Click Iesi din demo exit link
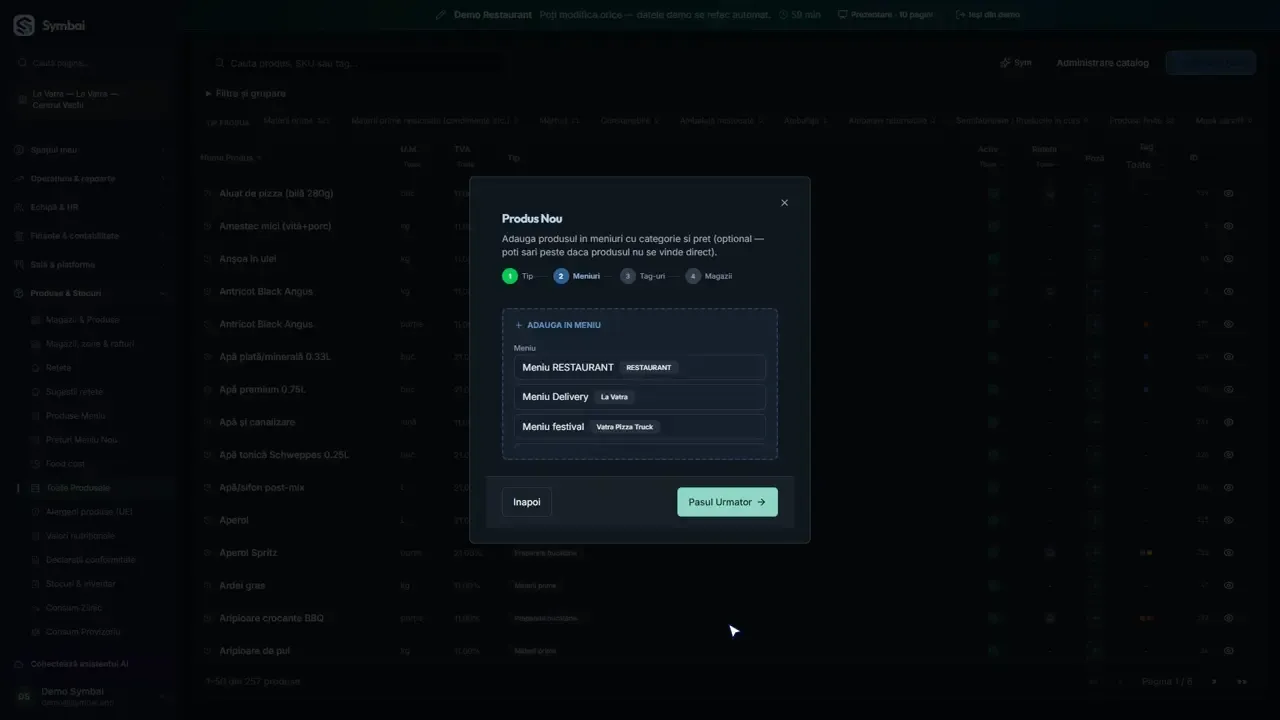This screenshot has height=720, width=1280. pos(988,15)
